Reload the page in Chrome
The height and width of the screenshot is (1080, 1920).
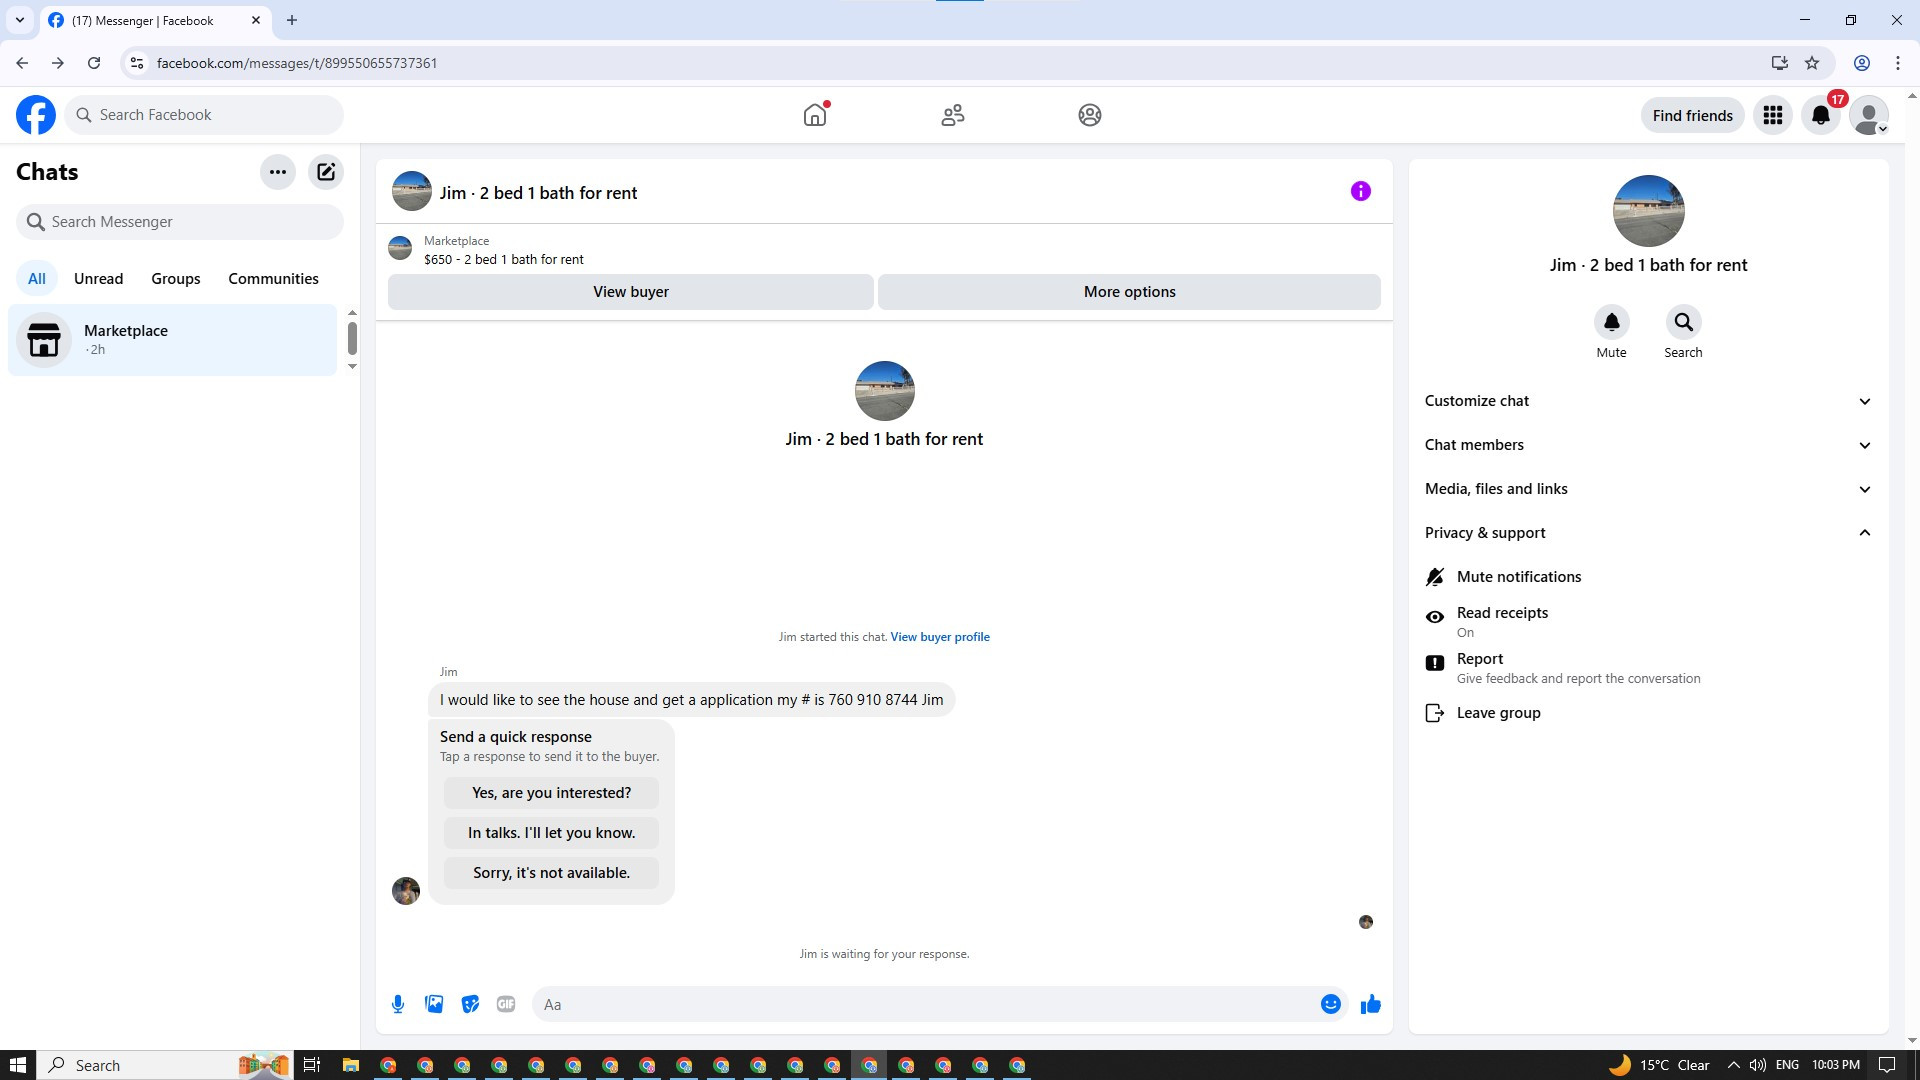[x=94, y=63]
